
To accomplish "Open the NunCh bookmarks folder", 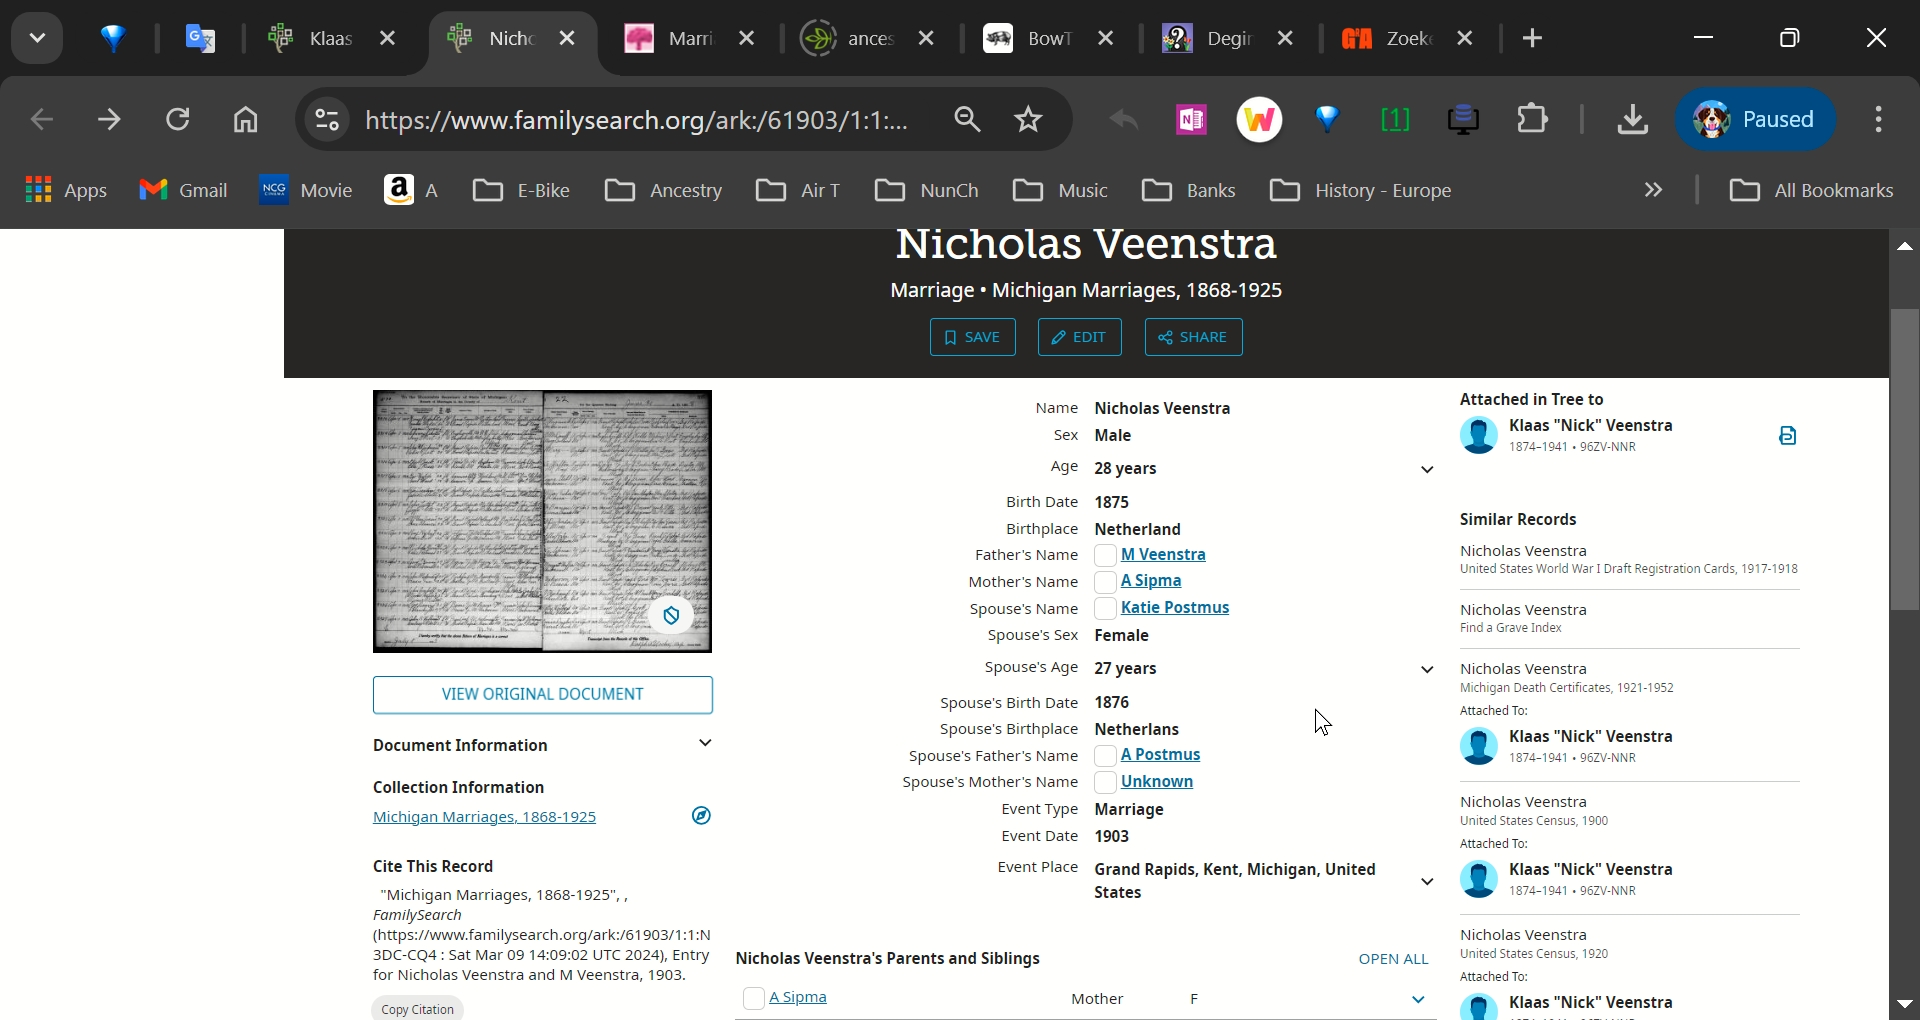I will click(x=927, y=190).
